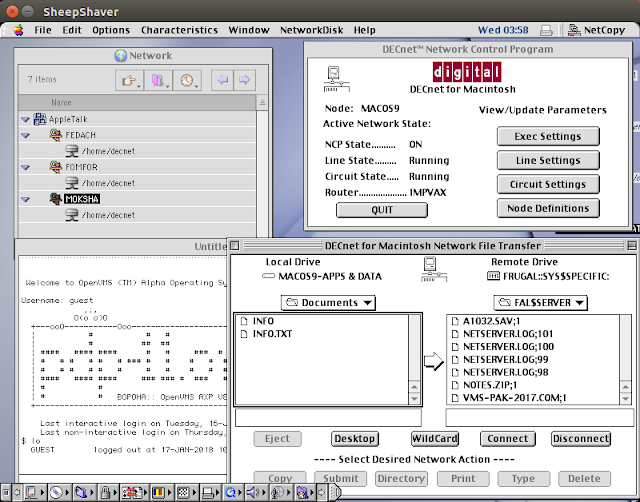Screen dimensions: 640x502
Task: Open Circuit Settings
Action: 548,184
